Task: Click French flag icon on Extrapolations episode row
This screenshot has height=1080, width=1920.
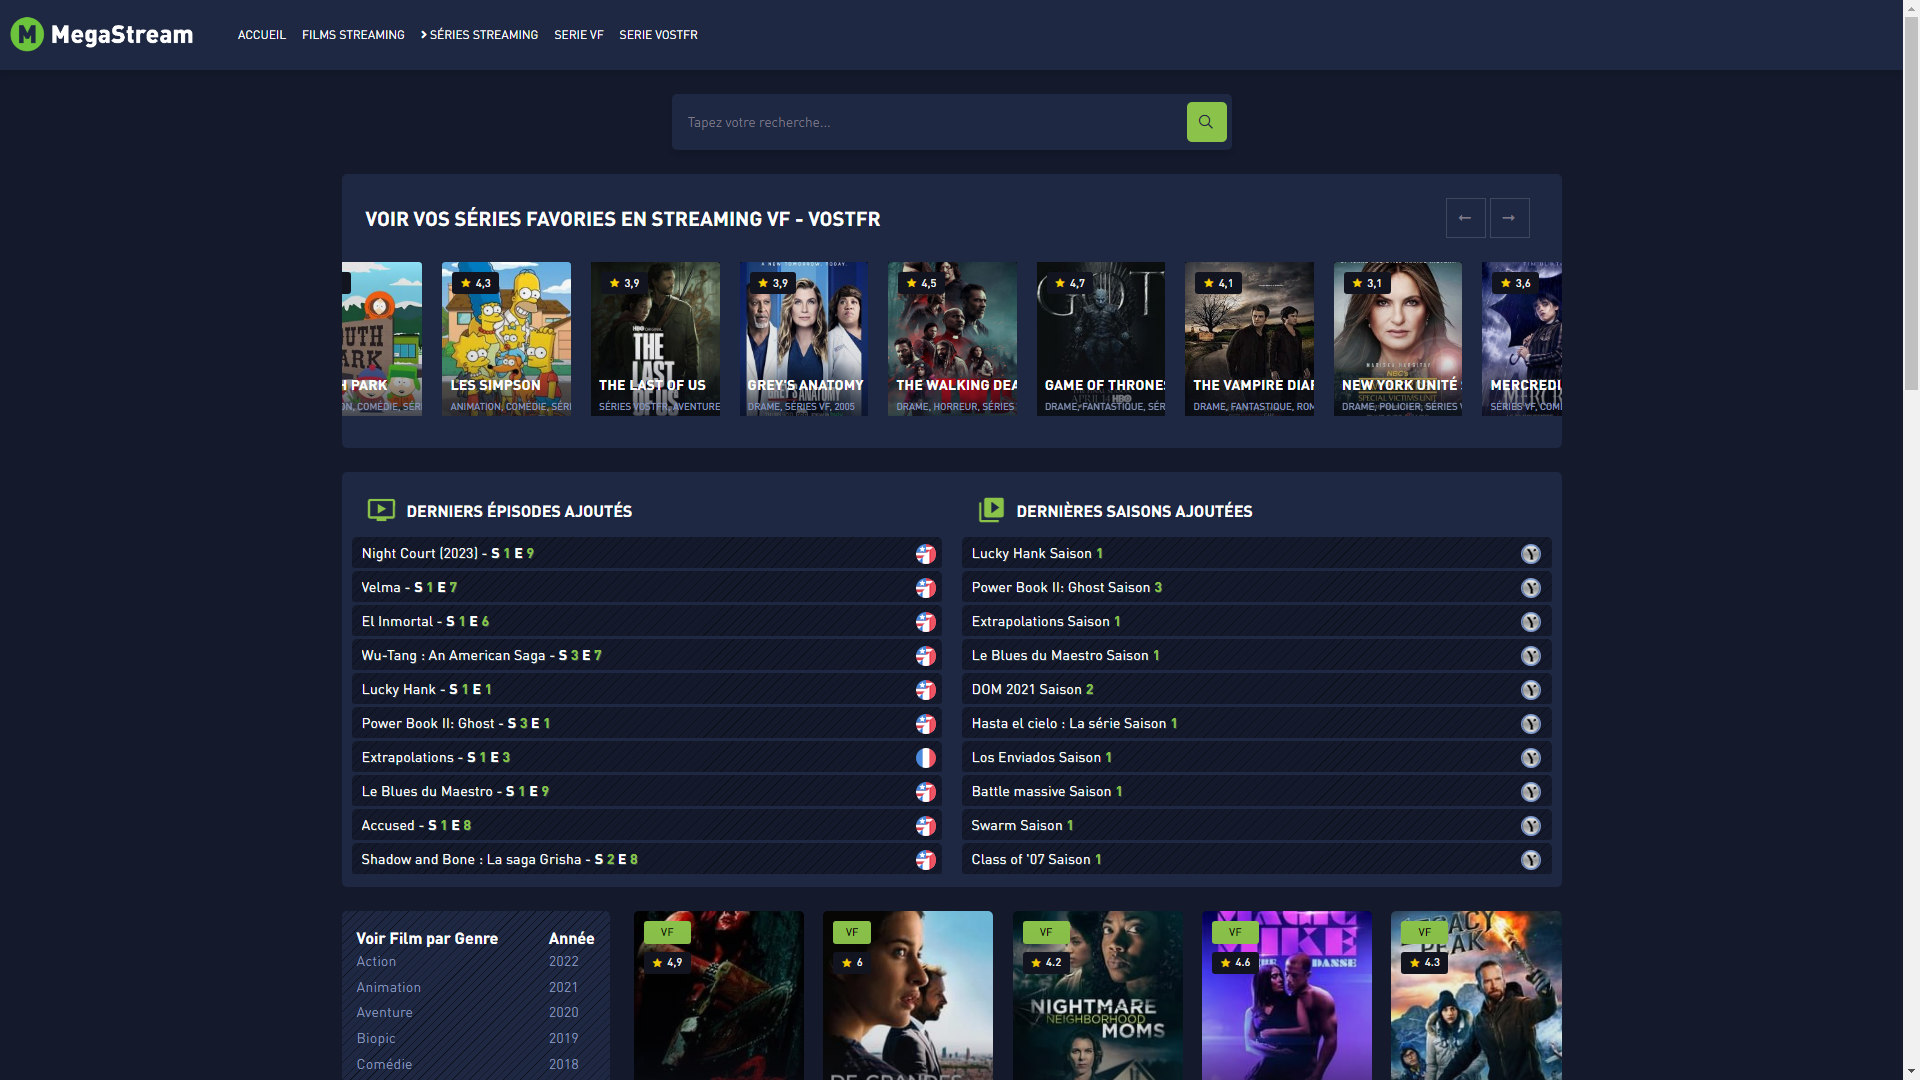Action: (926, 758)
